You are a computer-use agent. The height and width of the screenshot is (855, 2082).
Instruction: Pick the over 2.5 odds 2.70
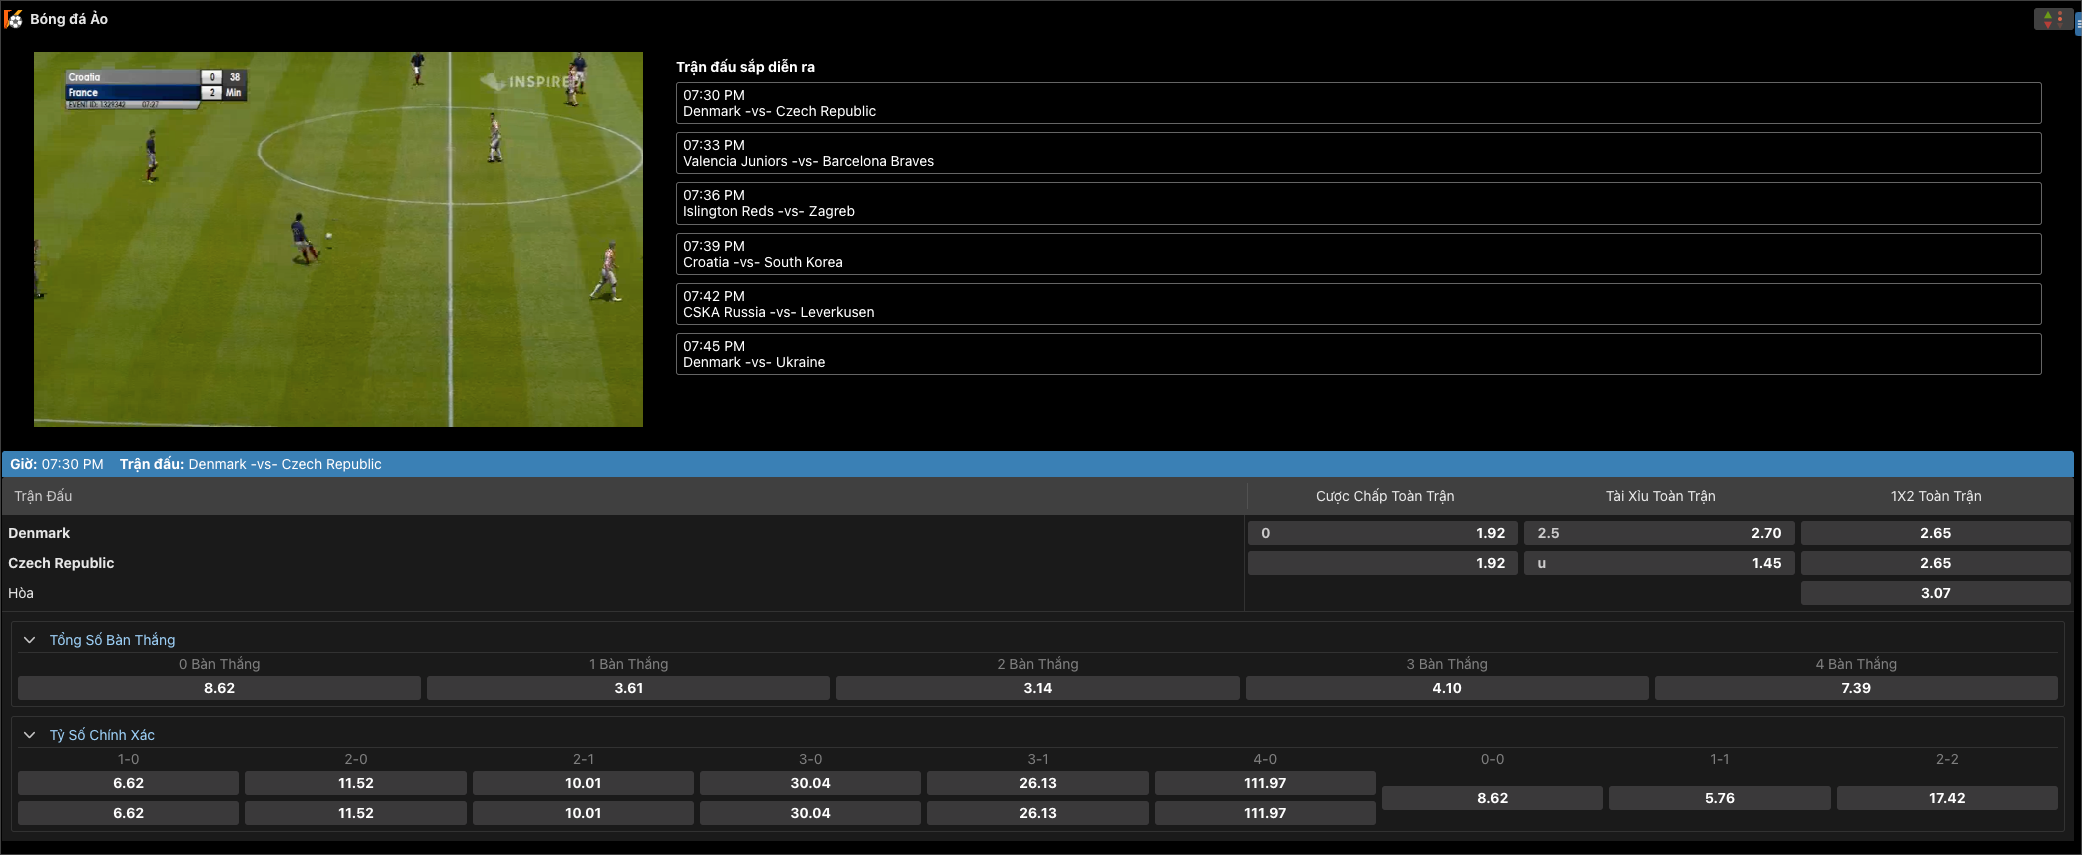(x=1658, y=533)
